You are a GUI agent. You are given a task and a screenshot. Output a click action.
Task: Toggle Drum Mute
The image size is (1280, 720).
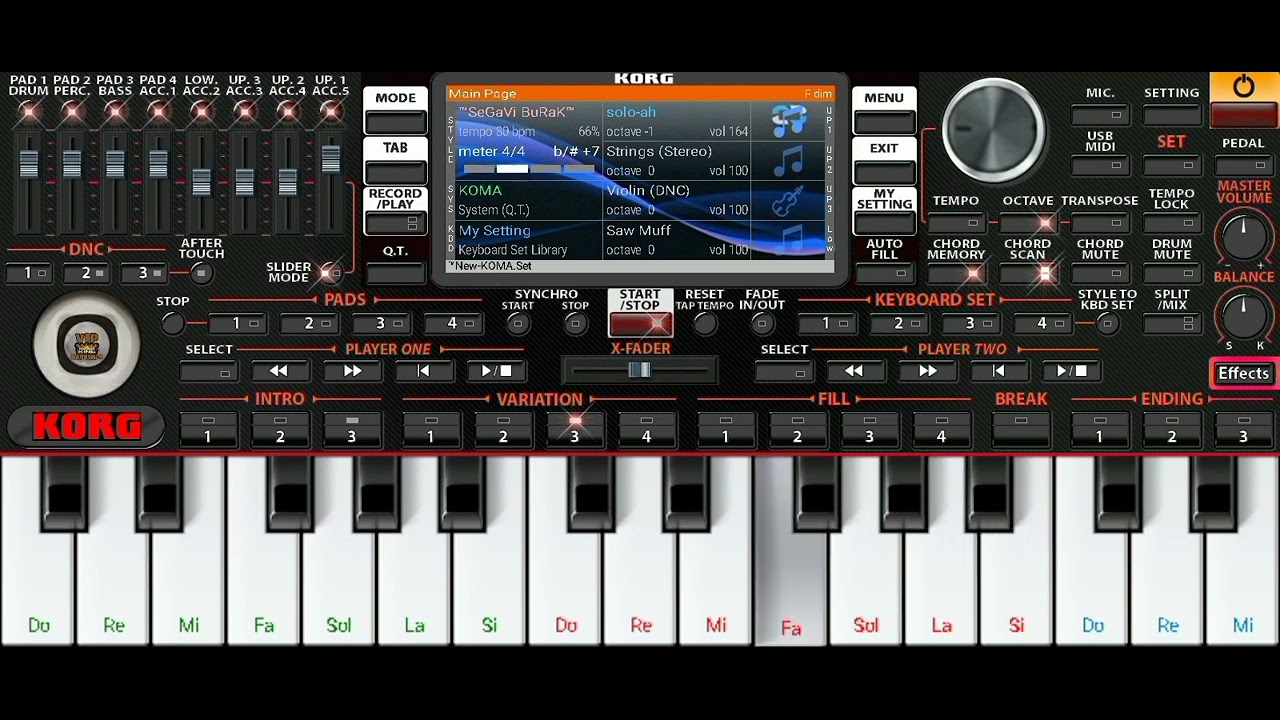[x=1172, y=273]
